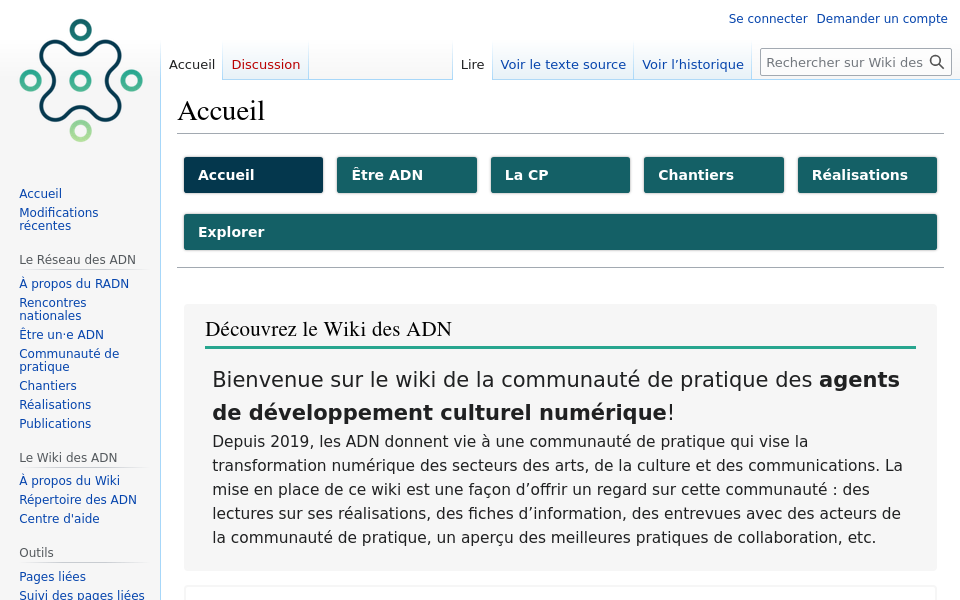Open Voir l'historique page
This screenshot has width=960, height=600.
coord(692,64)
